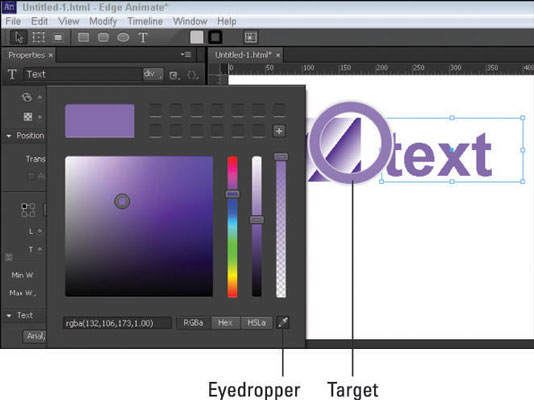Open the File menu

(13, 21)
